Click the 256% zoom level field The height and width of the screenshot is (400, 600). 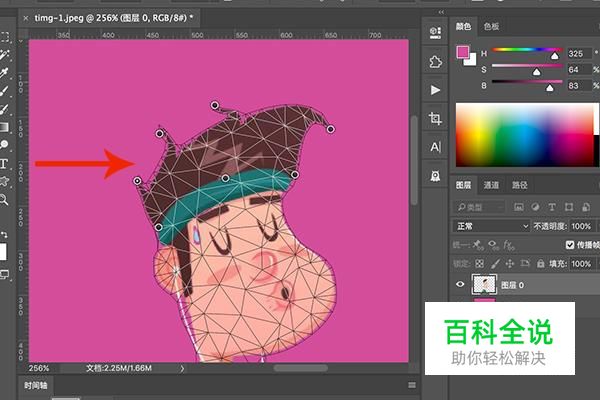click(x=39, y=368)
